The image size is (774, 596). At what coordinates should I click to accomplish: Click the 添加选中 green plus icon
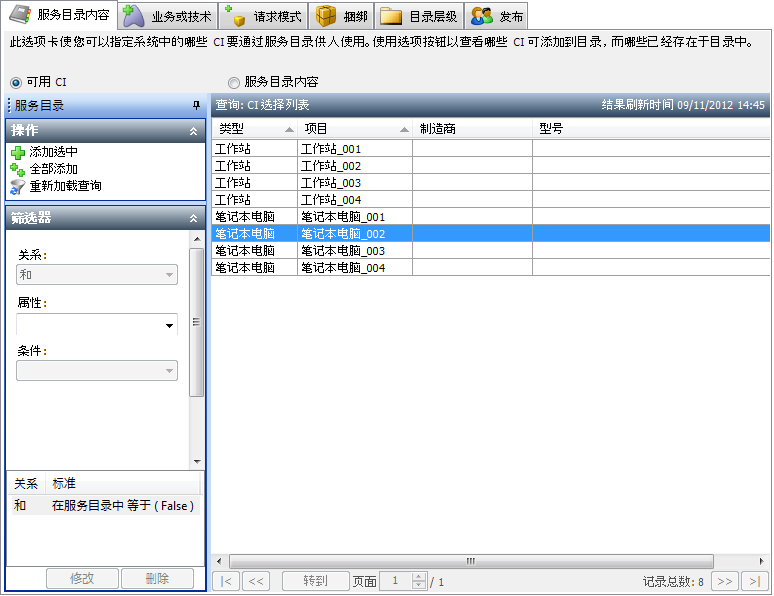pyautogui.click(x=17, y=152)
